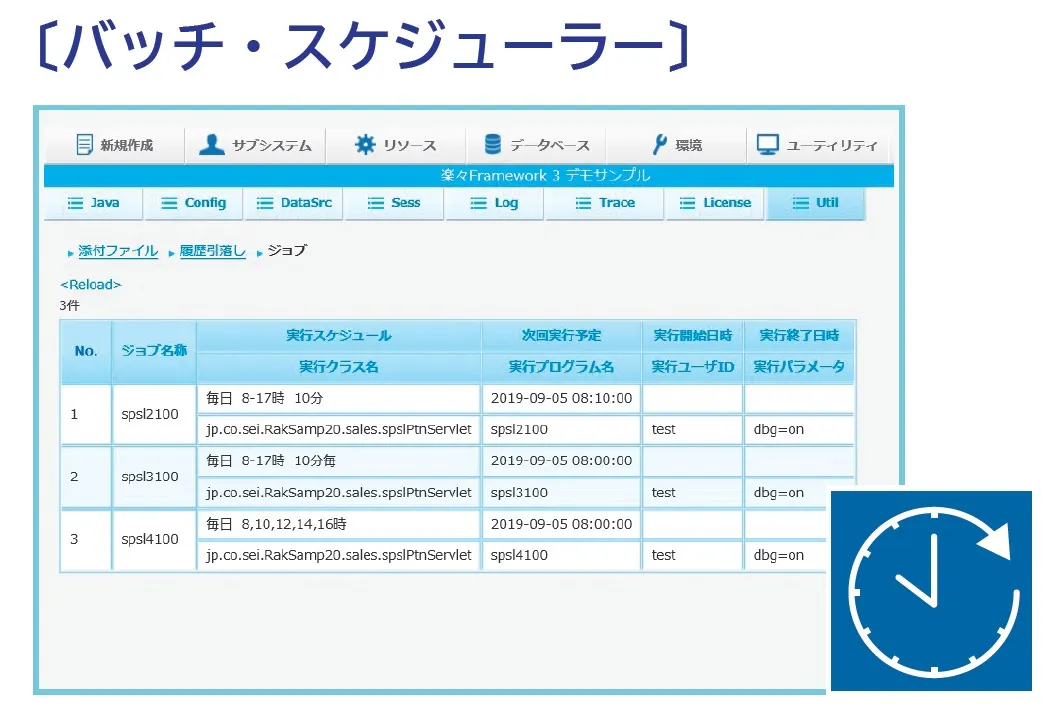Click the large clock schedule icon
This screenshot has width=1060, height=721.
click(931, 591)
